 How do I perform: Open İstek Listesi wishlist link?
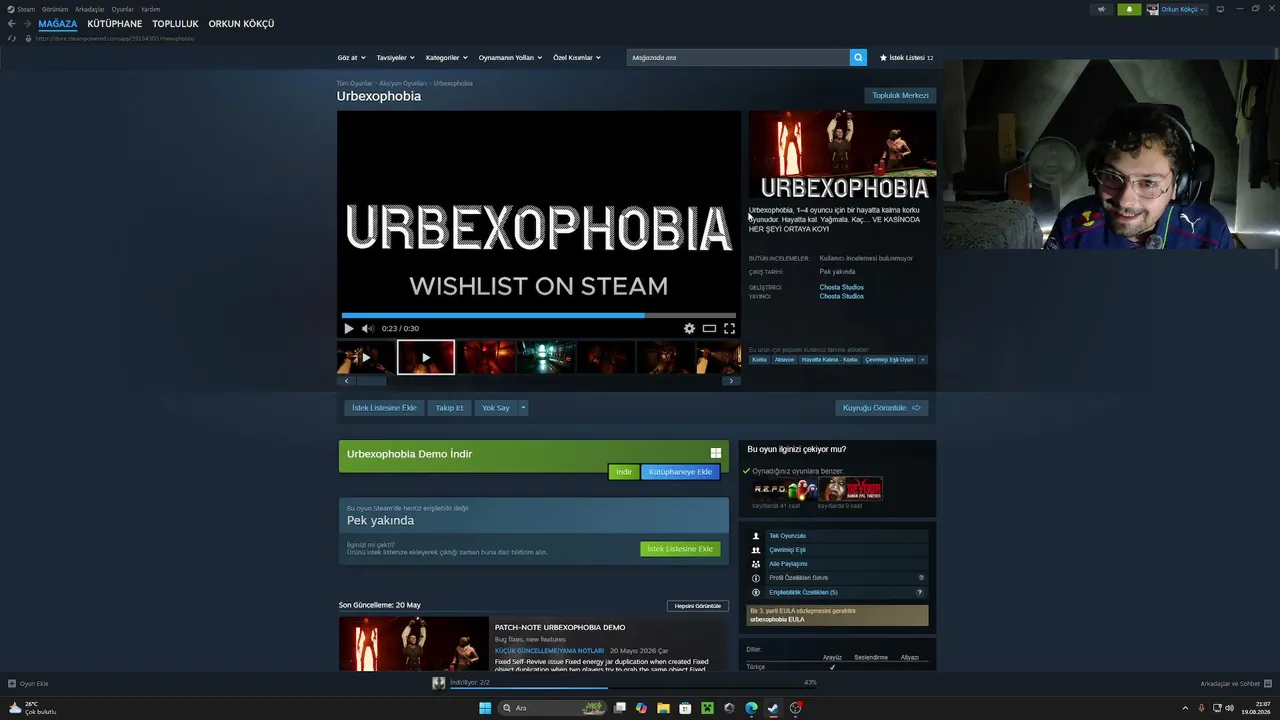[x=906, y=58]
